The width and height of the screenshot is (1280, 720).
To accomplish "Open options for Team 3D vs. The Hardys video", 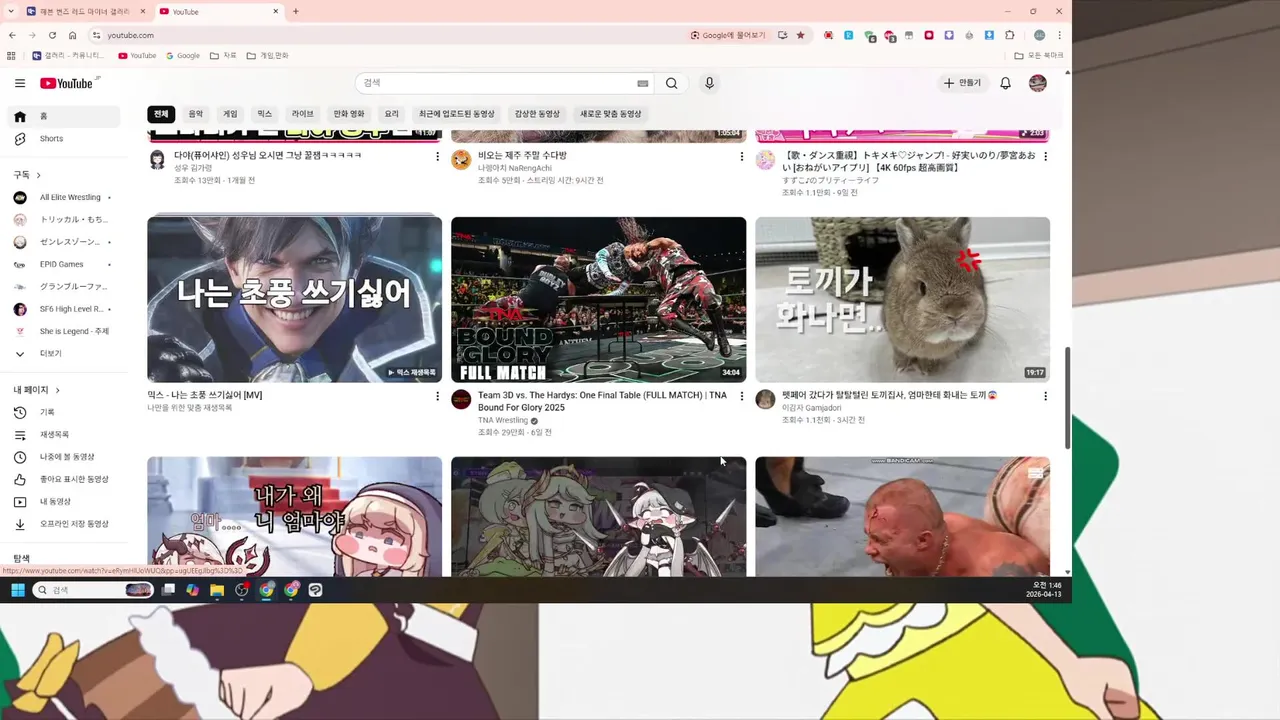I will tap(741, 396).
